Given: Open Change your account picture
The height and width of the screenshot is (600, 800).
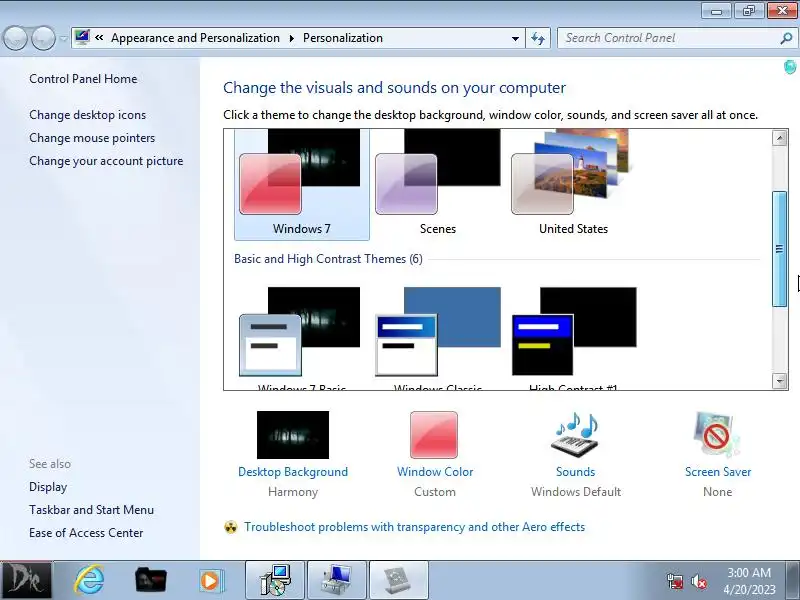Looking at the screenshot, I should coord(106,161).
